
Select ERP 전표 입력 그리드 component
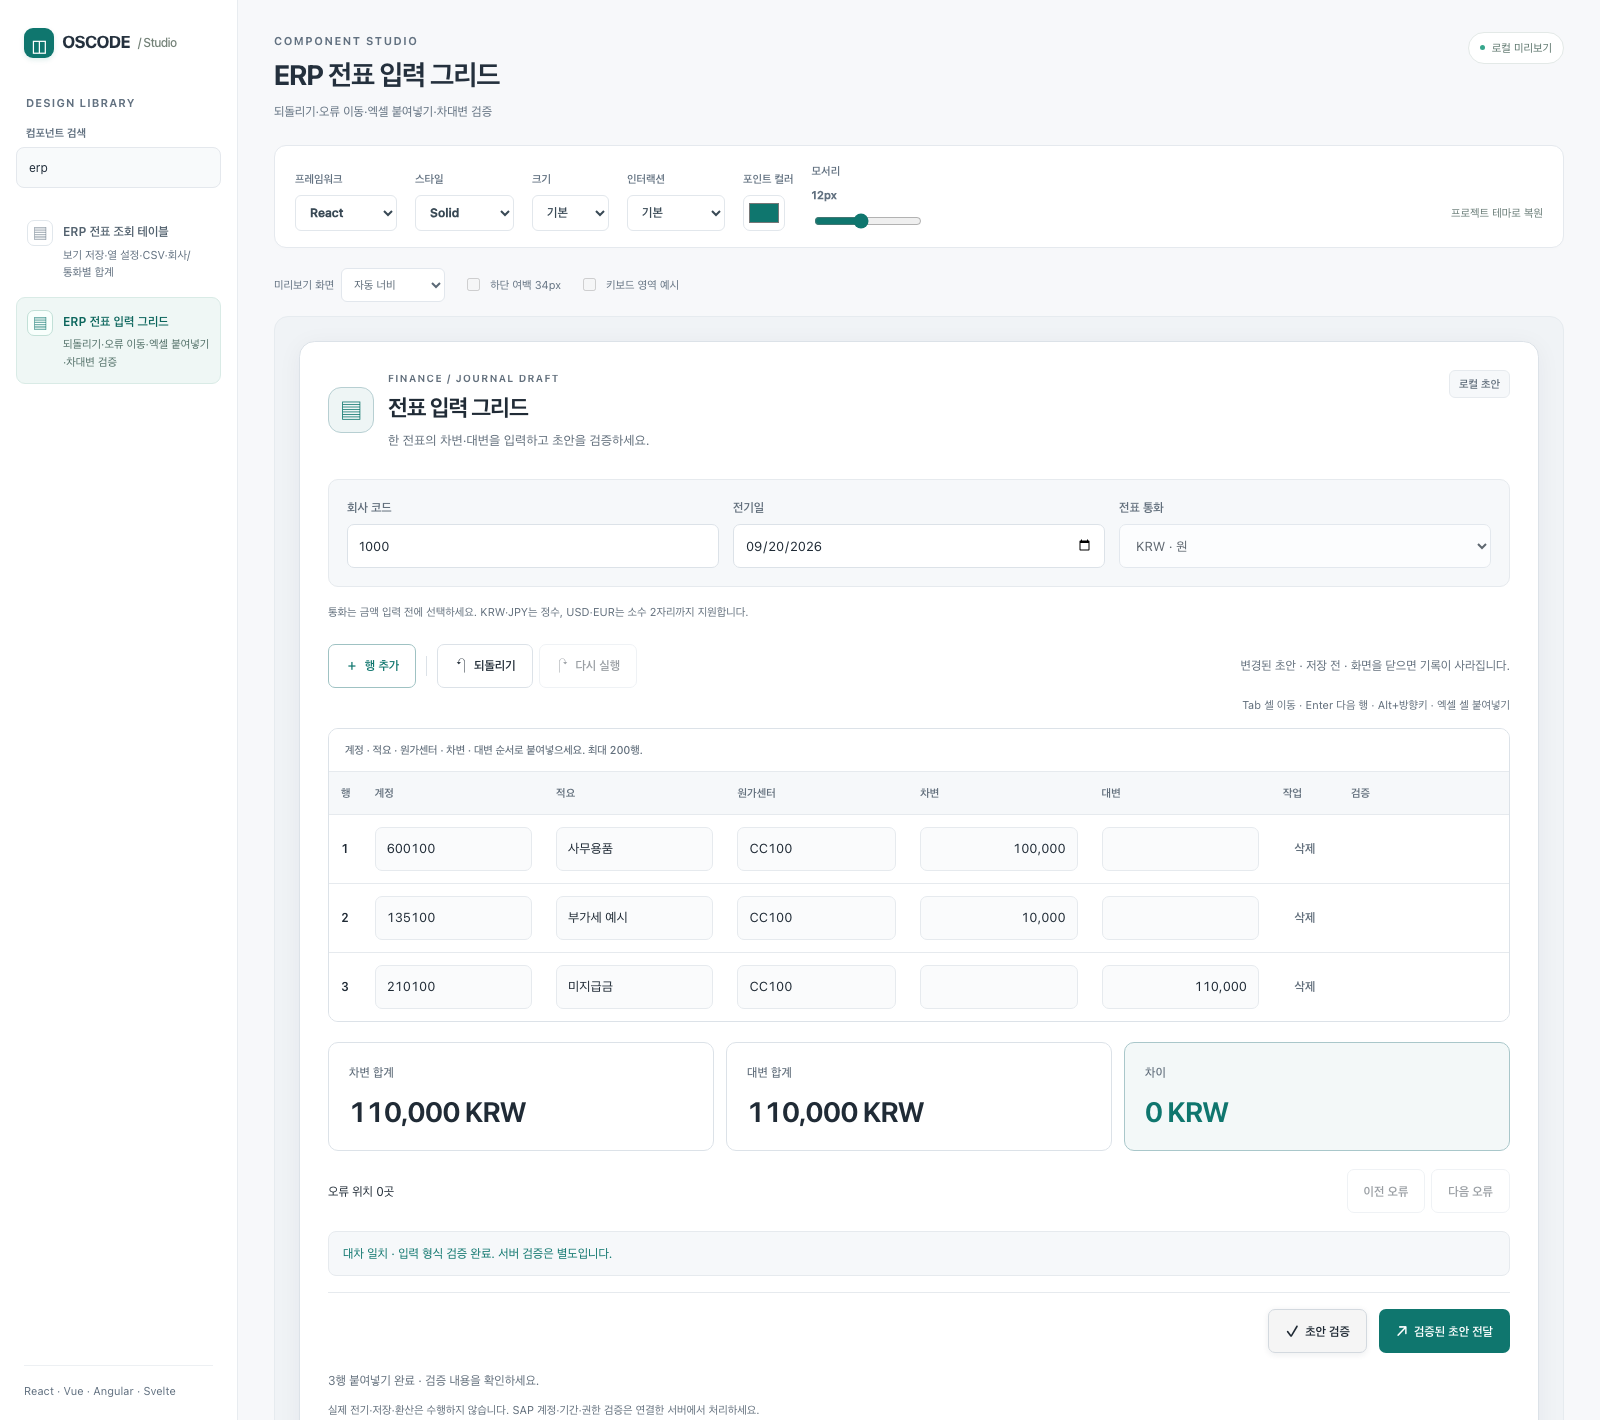118,340
